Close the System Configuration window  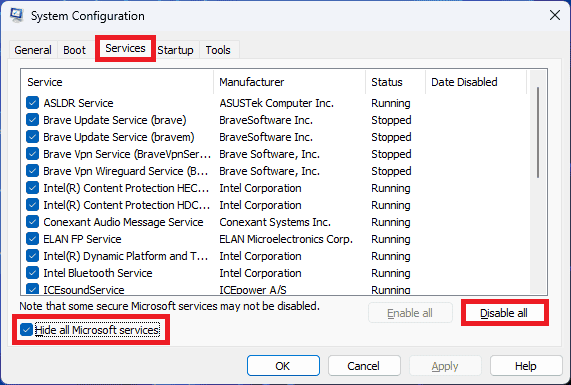(x=555, y=15)
